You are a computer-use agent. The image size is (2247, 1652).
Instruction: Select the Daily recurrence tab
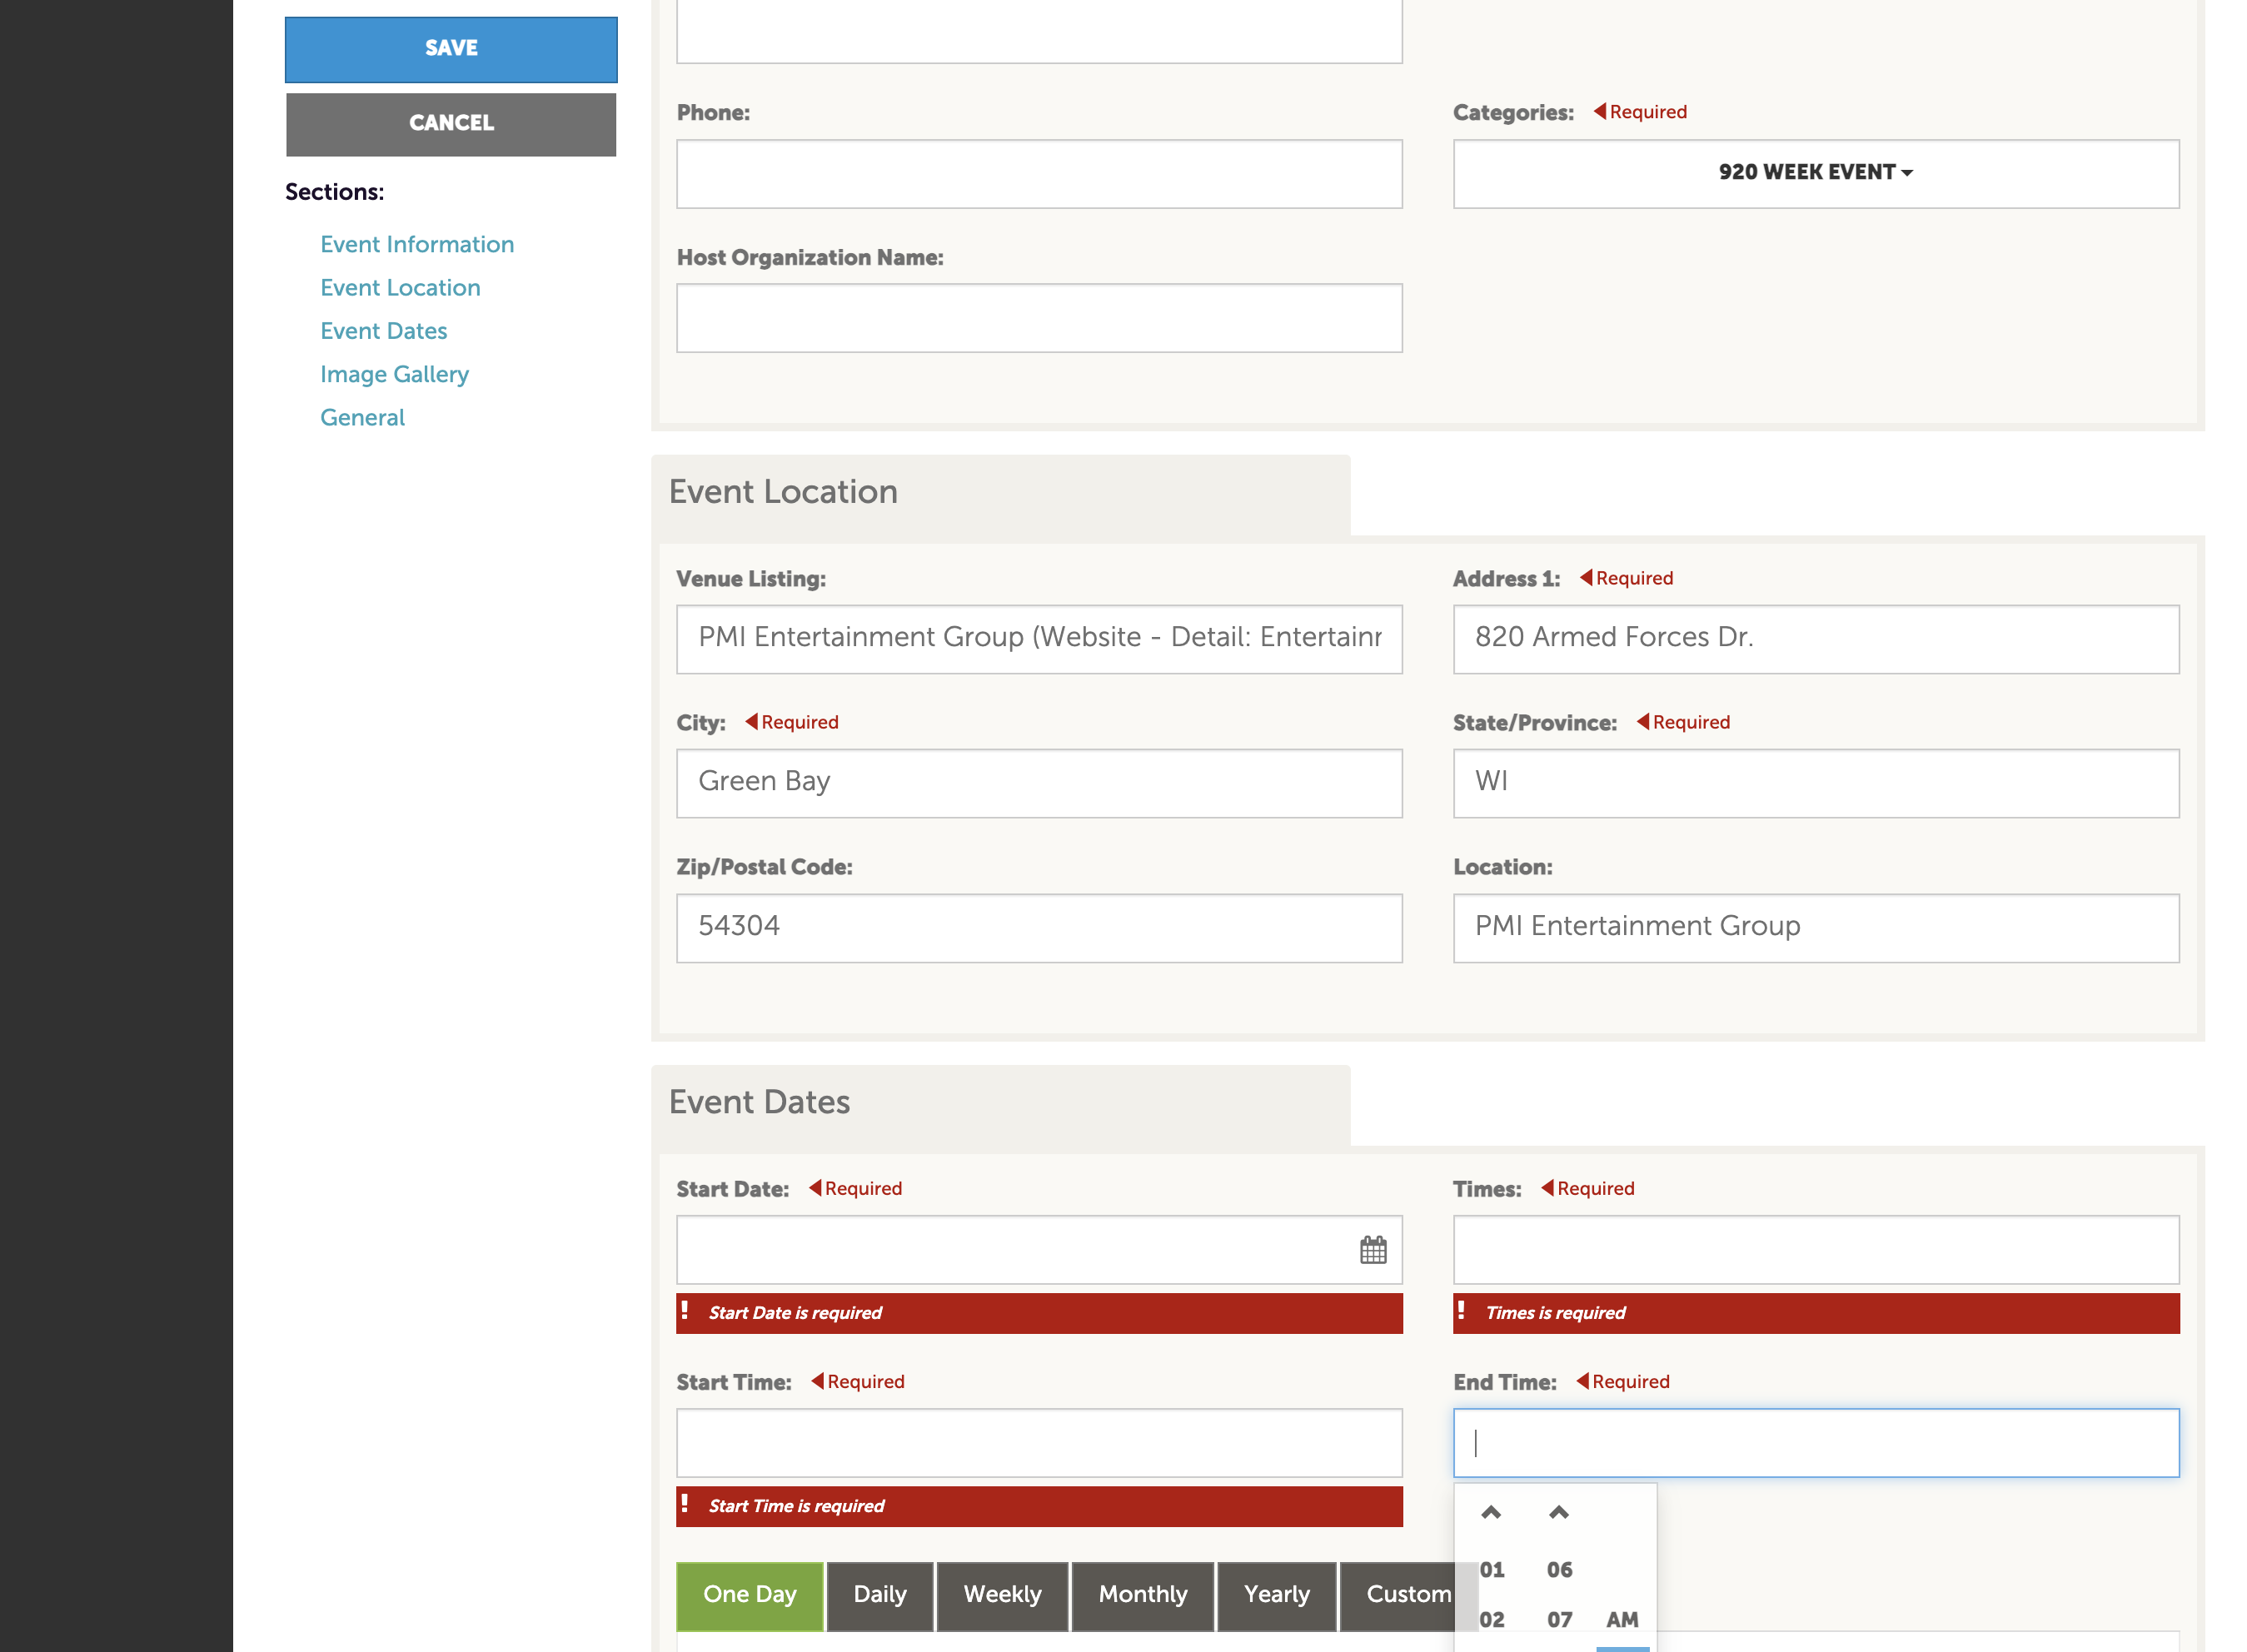click(x=880, y=1596)
